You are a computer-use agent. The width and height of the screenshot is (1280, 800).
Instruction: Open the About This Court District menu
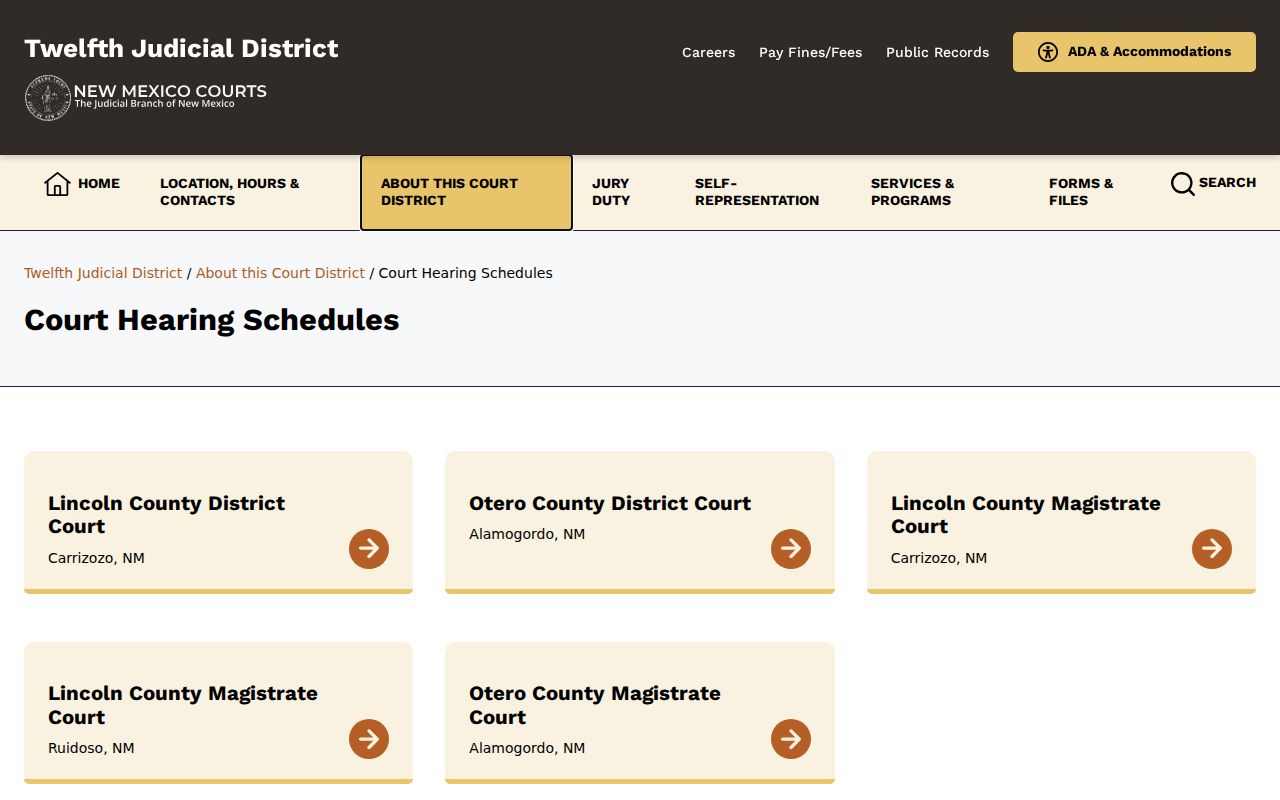point(466,192)
